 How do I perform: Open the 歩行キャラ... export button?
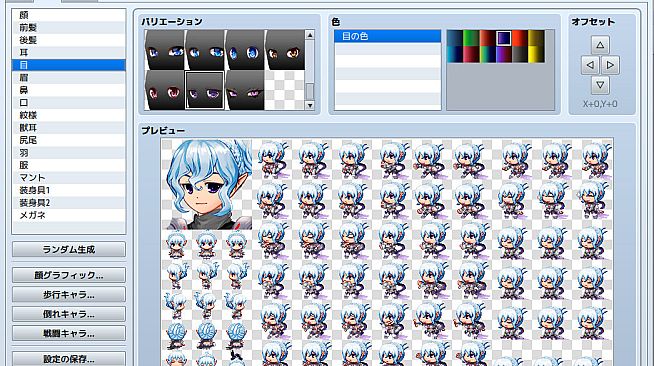click(x=69, y=294)
